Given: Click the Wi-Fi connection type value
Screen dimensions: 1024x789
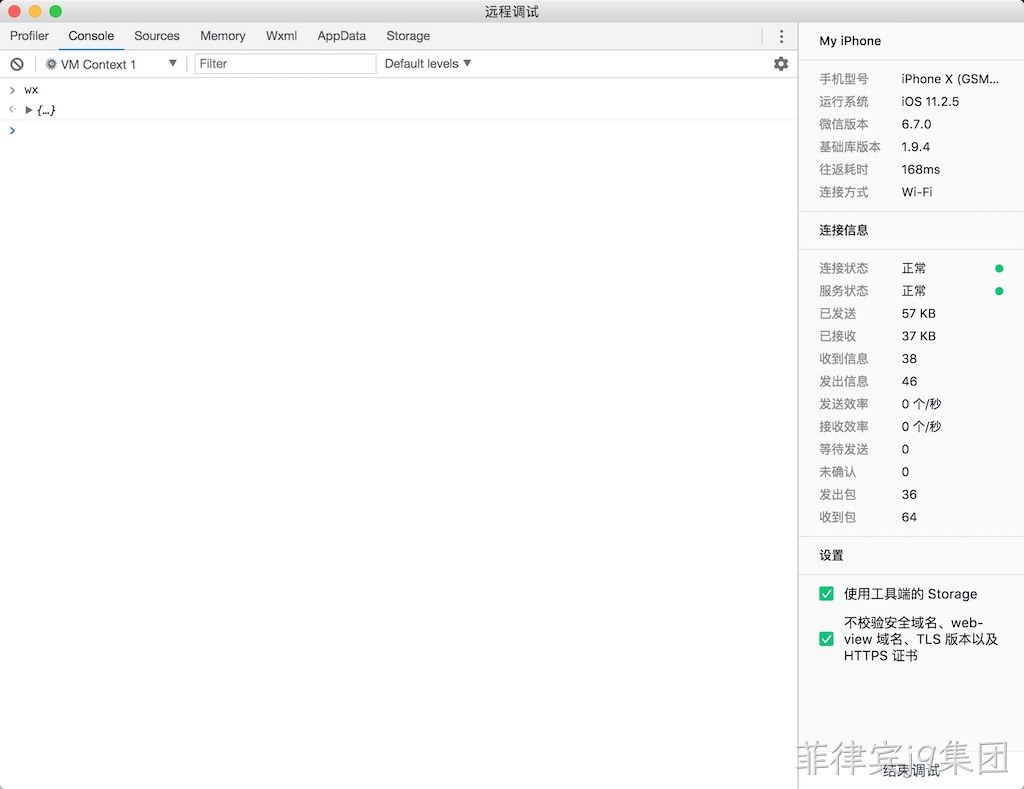Looking at the screenshot, I should pos(917,192).
